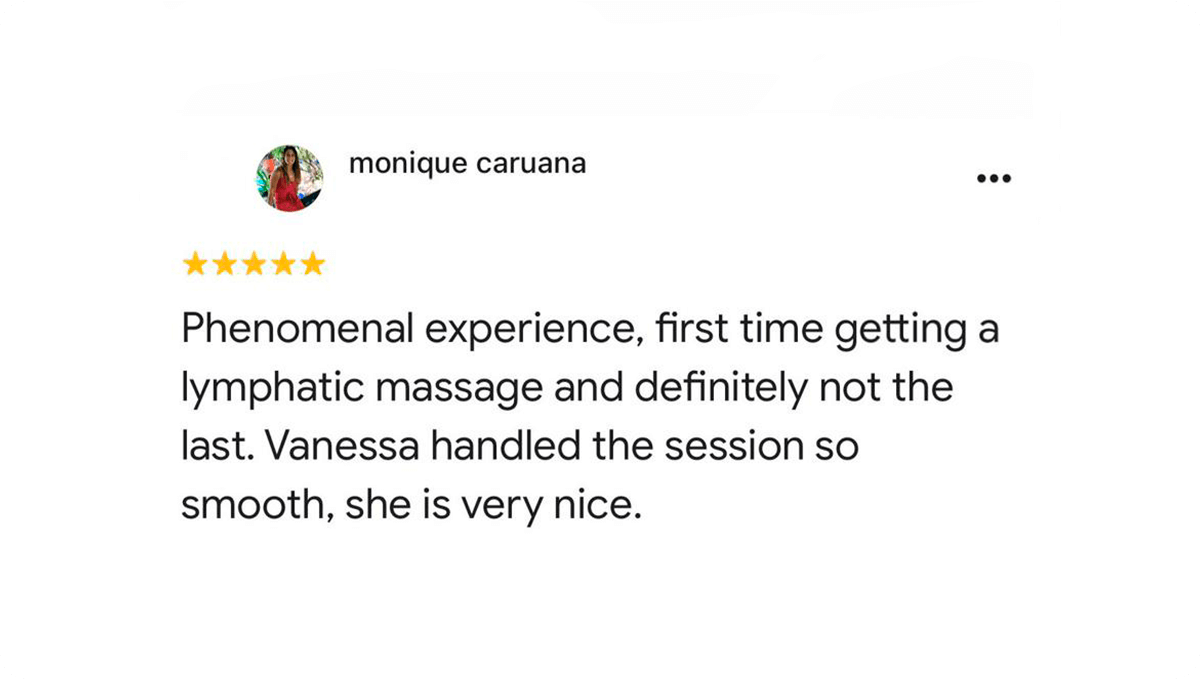
Task: Click the fifth yellow rating star
Action: click(x=313, y=264)
